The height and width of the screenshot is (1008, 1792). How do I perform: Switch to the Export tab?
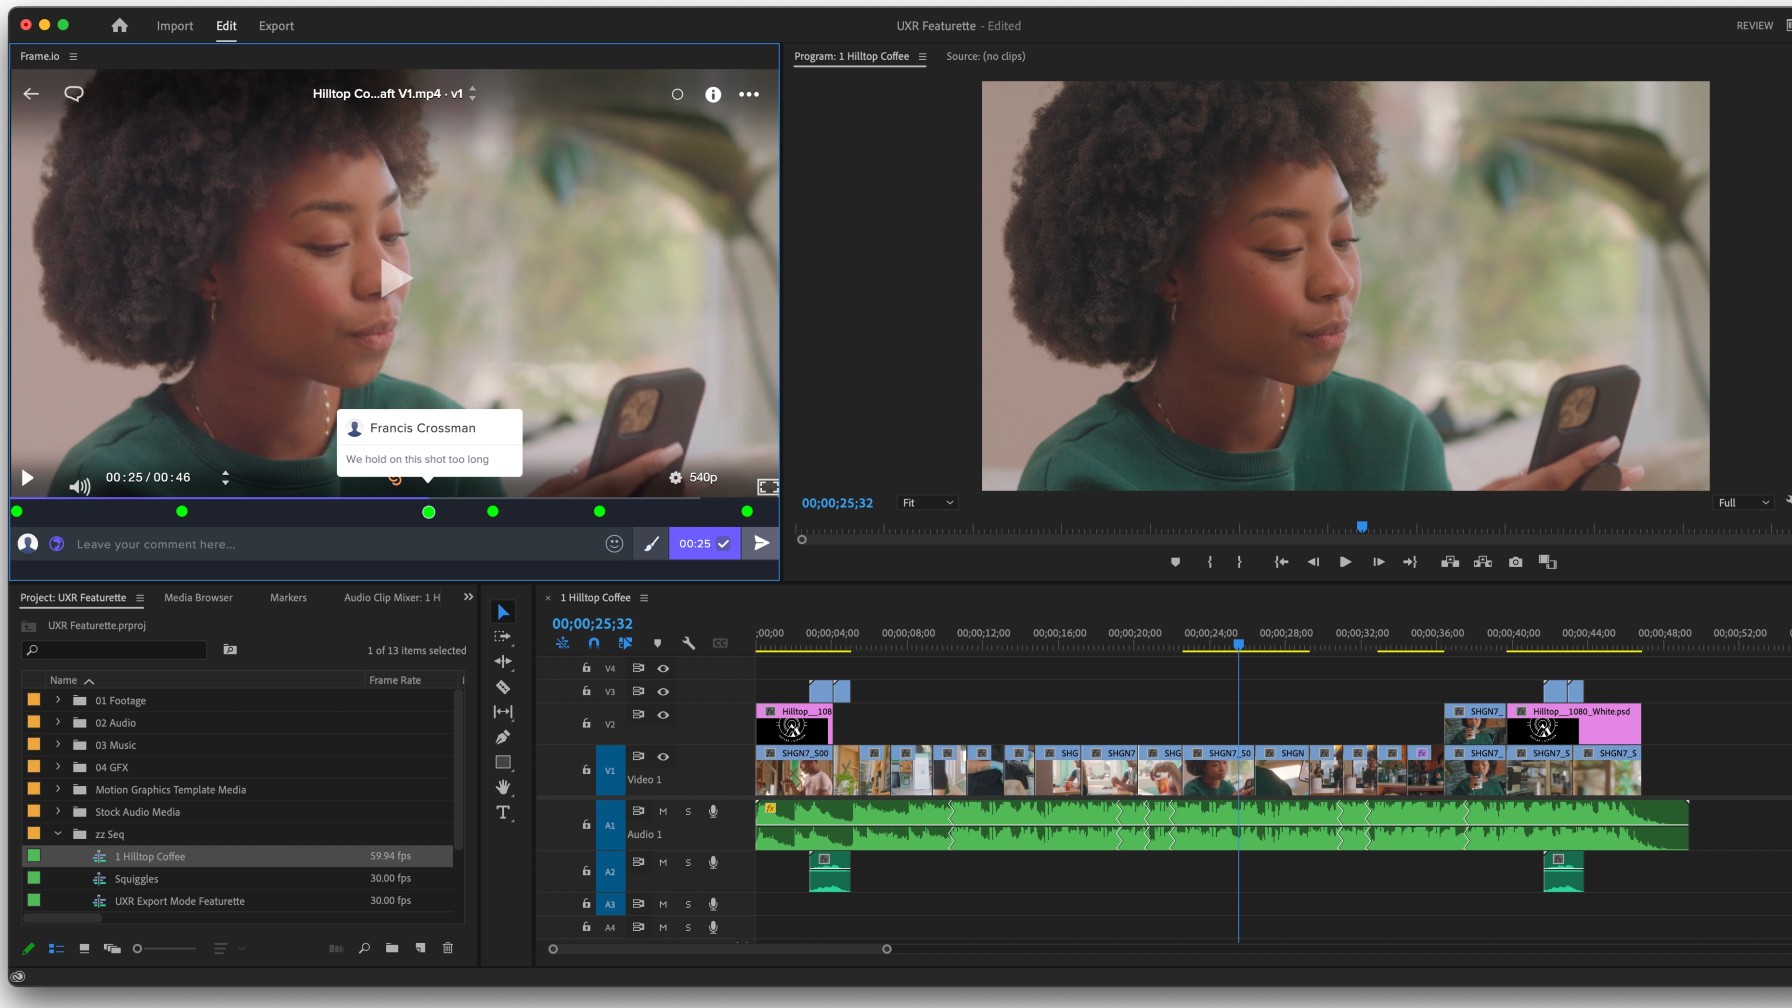[x=276, y=25]
